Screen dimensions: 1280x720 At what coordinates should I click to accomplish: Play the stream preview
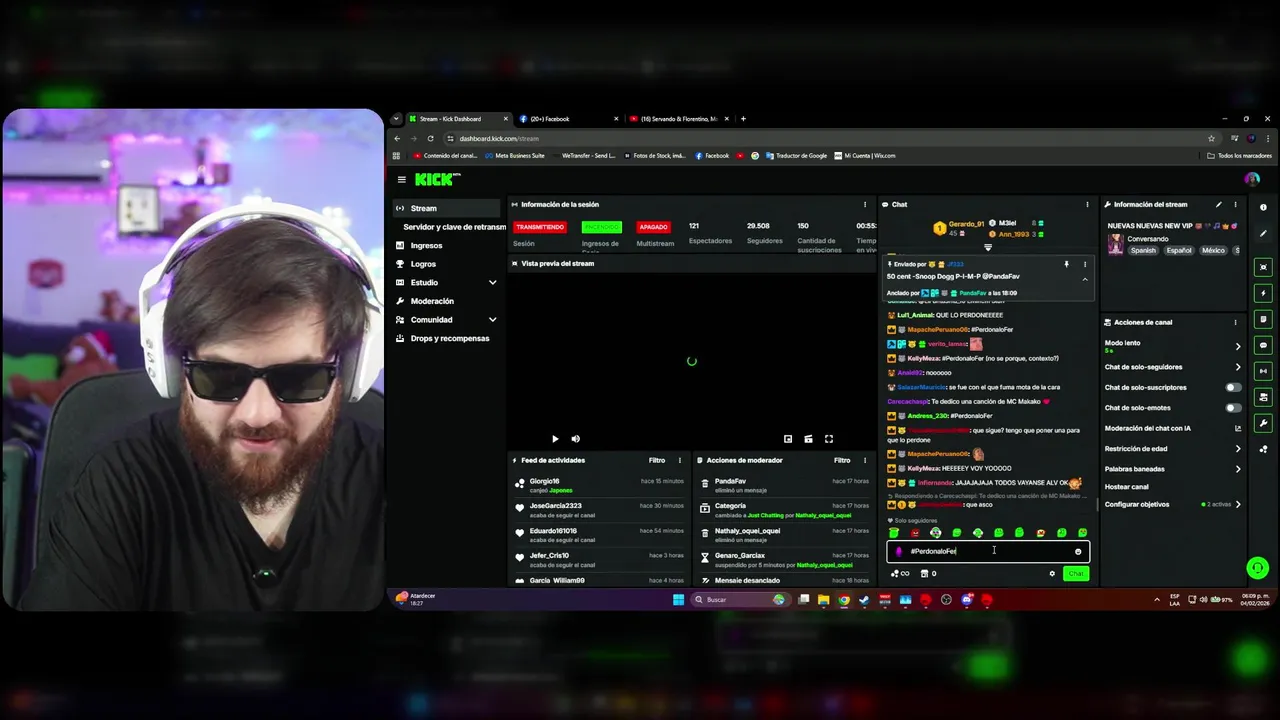coord(555,439)
